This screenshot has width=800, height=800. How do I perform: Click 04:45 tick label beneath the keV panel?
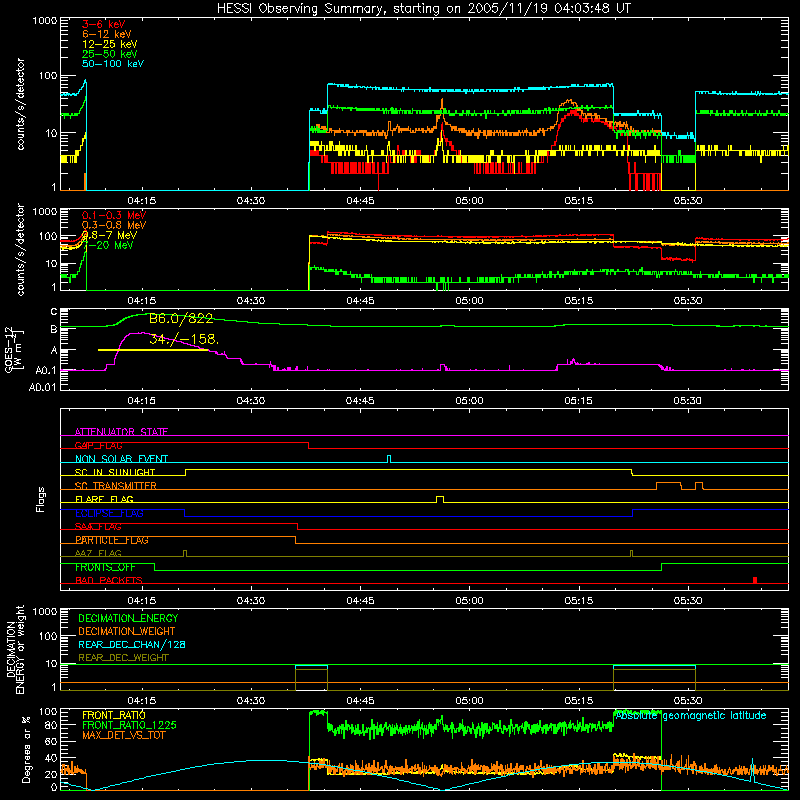(360, 201)
